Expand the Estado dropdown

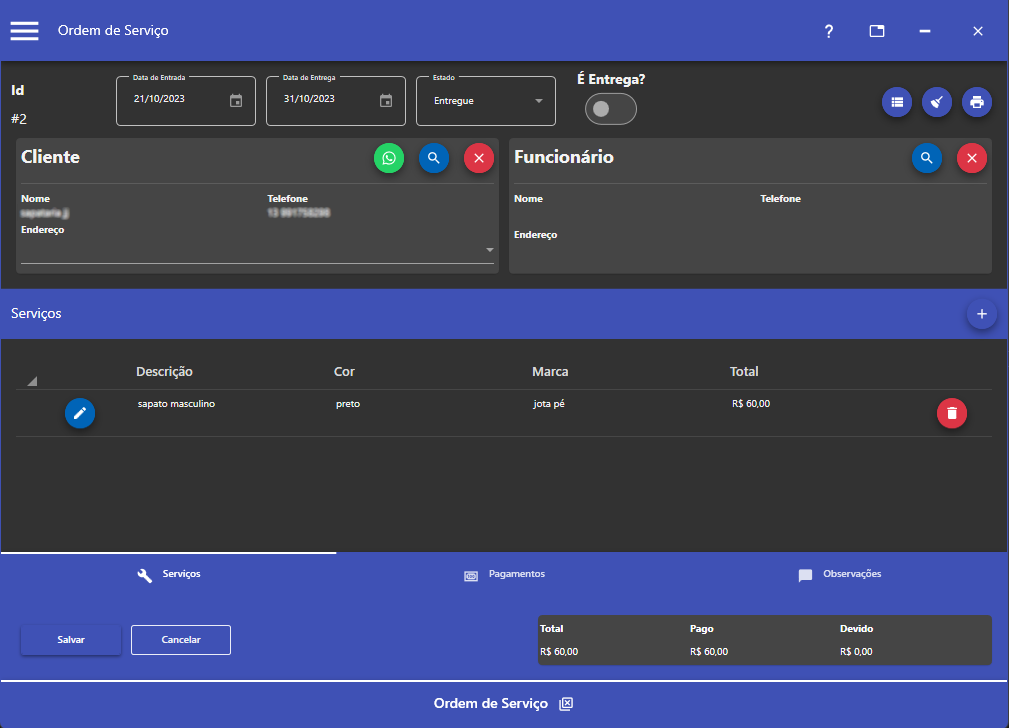tap(538, 101)
